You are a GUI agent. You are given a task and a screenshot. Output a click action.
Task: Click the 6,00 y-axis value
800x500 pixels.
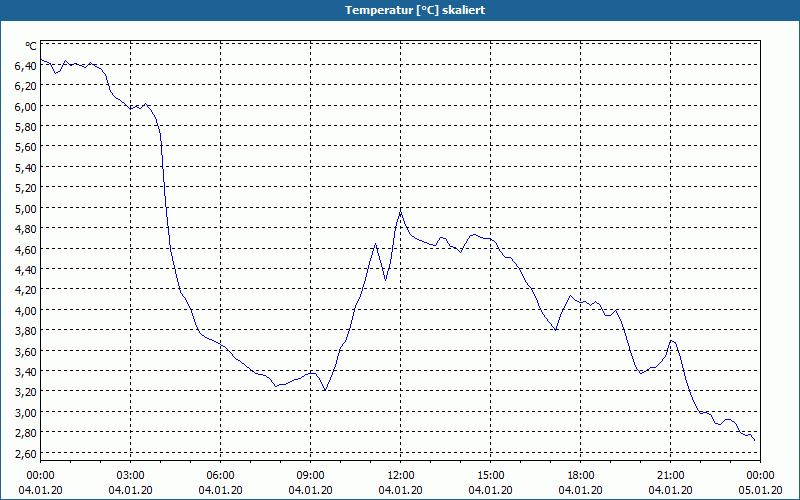[26, 106]
